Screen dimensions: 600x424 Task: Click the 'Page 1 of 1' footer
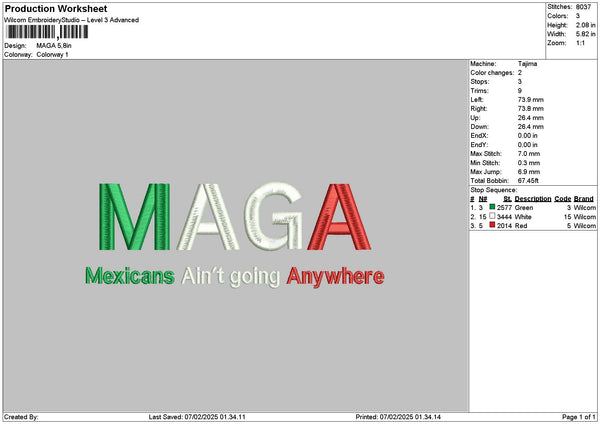[579, 417]
